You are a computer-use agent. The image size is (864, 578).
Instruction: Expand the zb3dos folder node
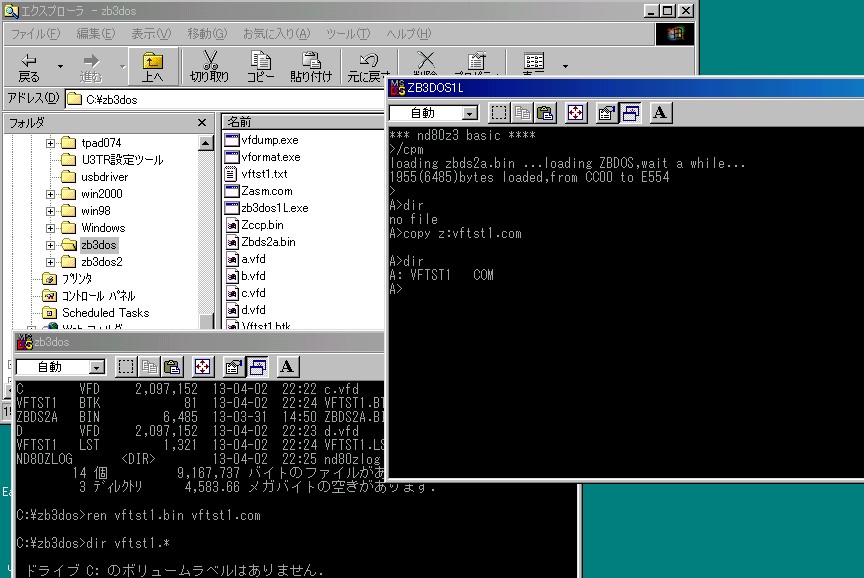pyautogui.click(x=50, y=245)
